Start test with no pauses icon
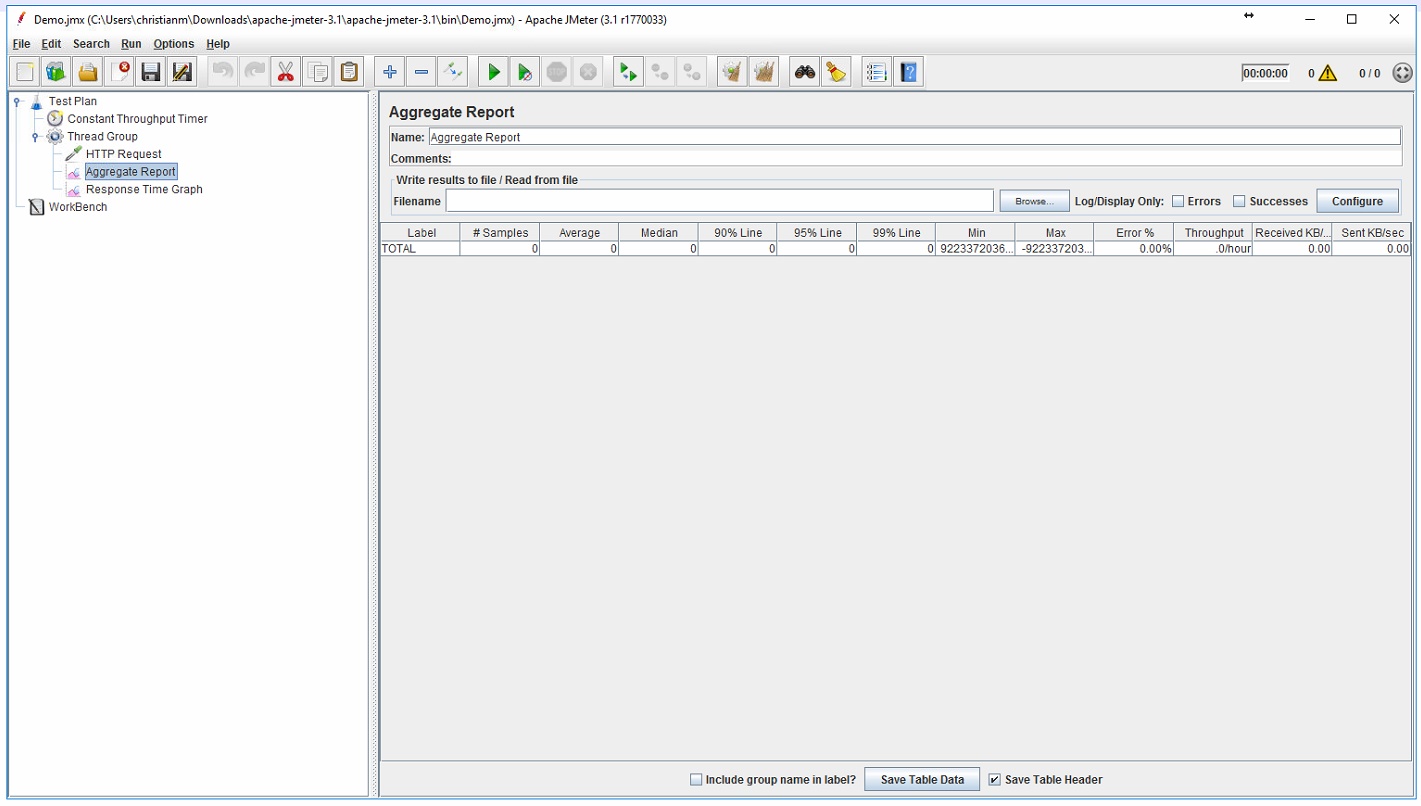Image resolution: width=1421 pixels, height=806 pixels. pyautogui.click(x=524, y=72)
